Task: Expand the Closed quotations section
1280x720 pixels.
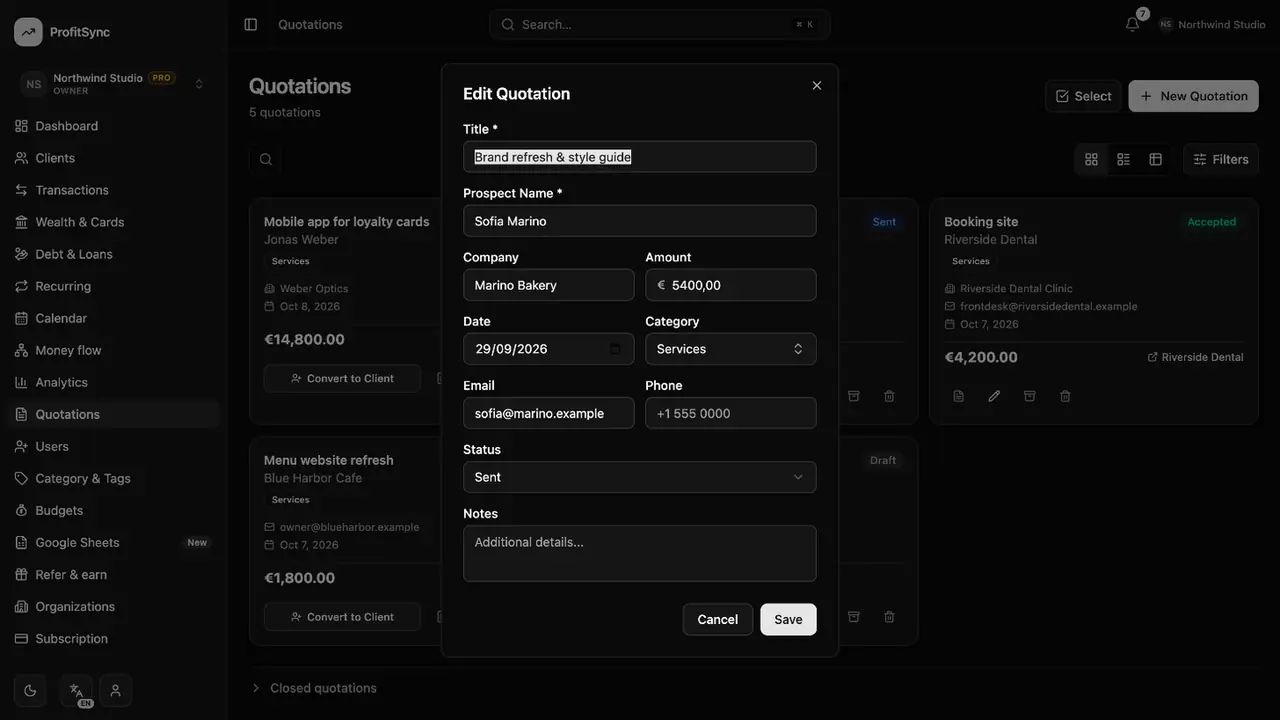Action: [314, 688]
